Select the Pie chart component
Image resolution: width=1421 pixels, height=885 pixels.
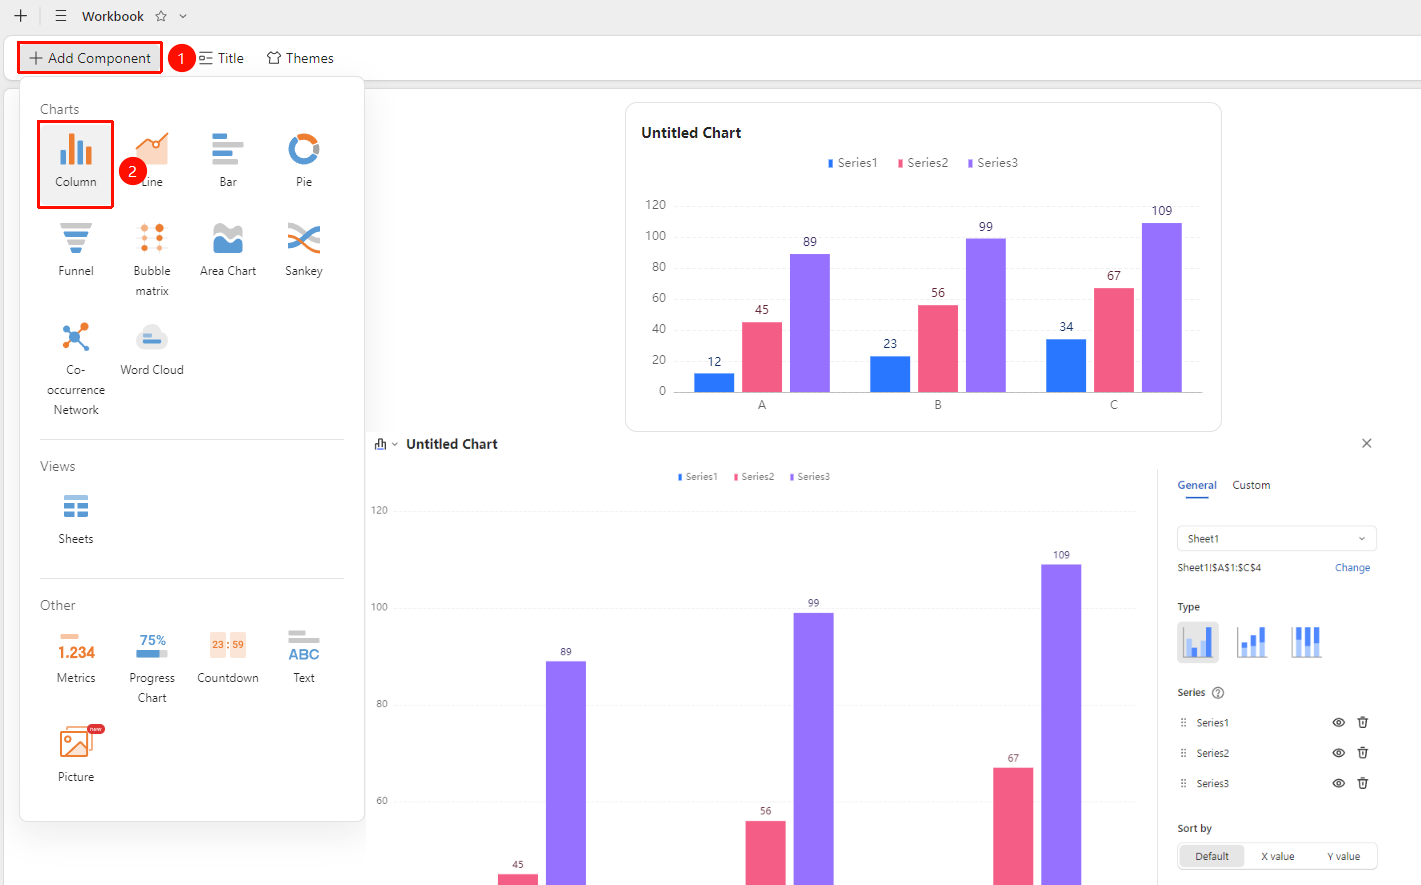coord(304,160)
